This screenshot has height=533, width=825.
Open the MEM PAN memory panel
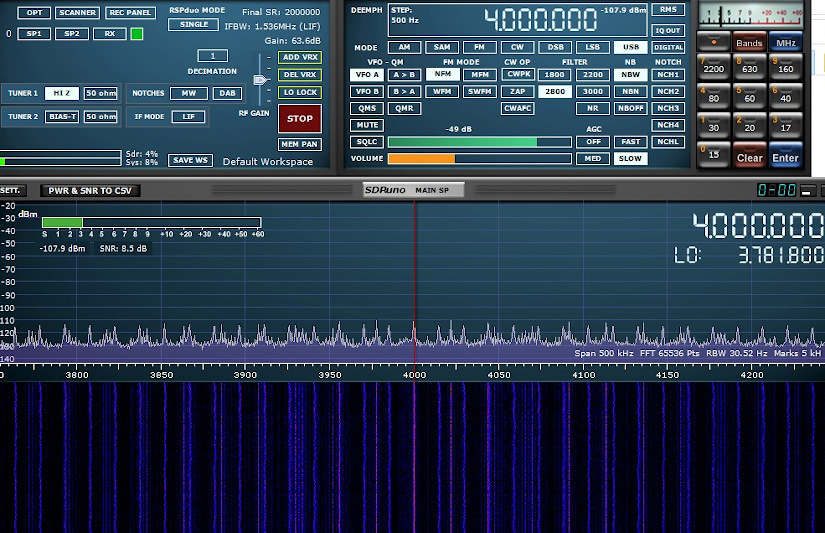(x=299, y=144)
